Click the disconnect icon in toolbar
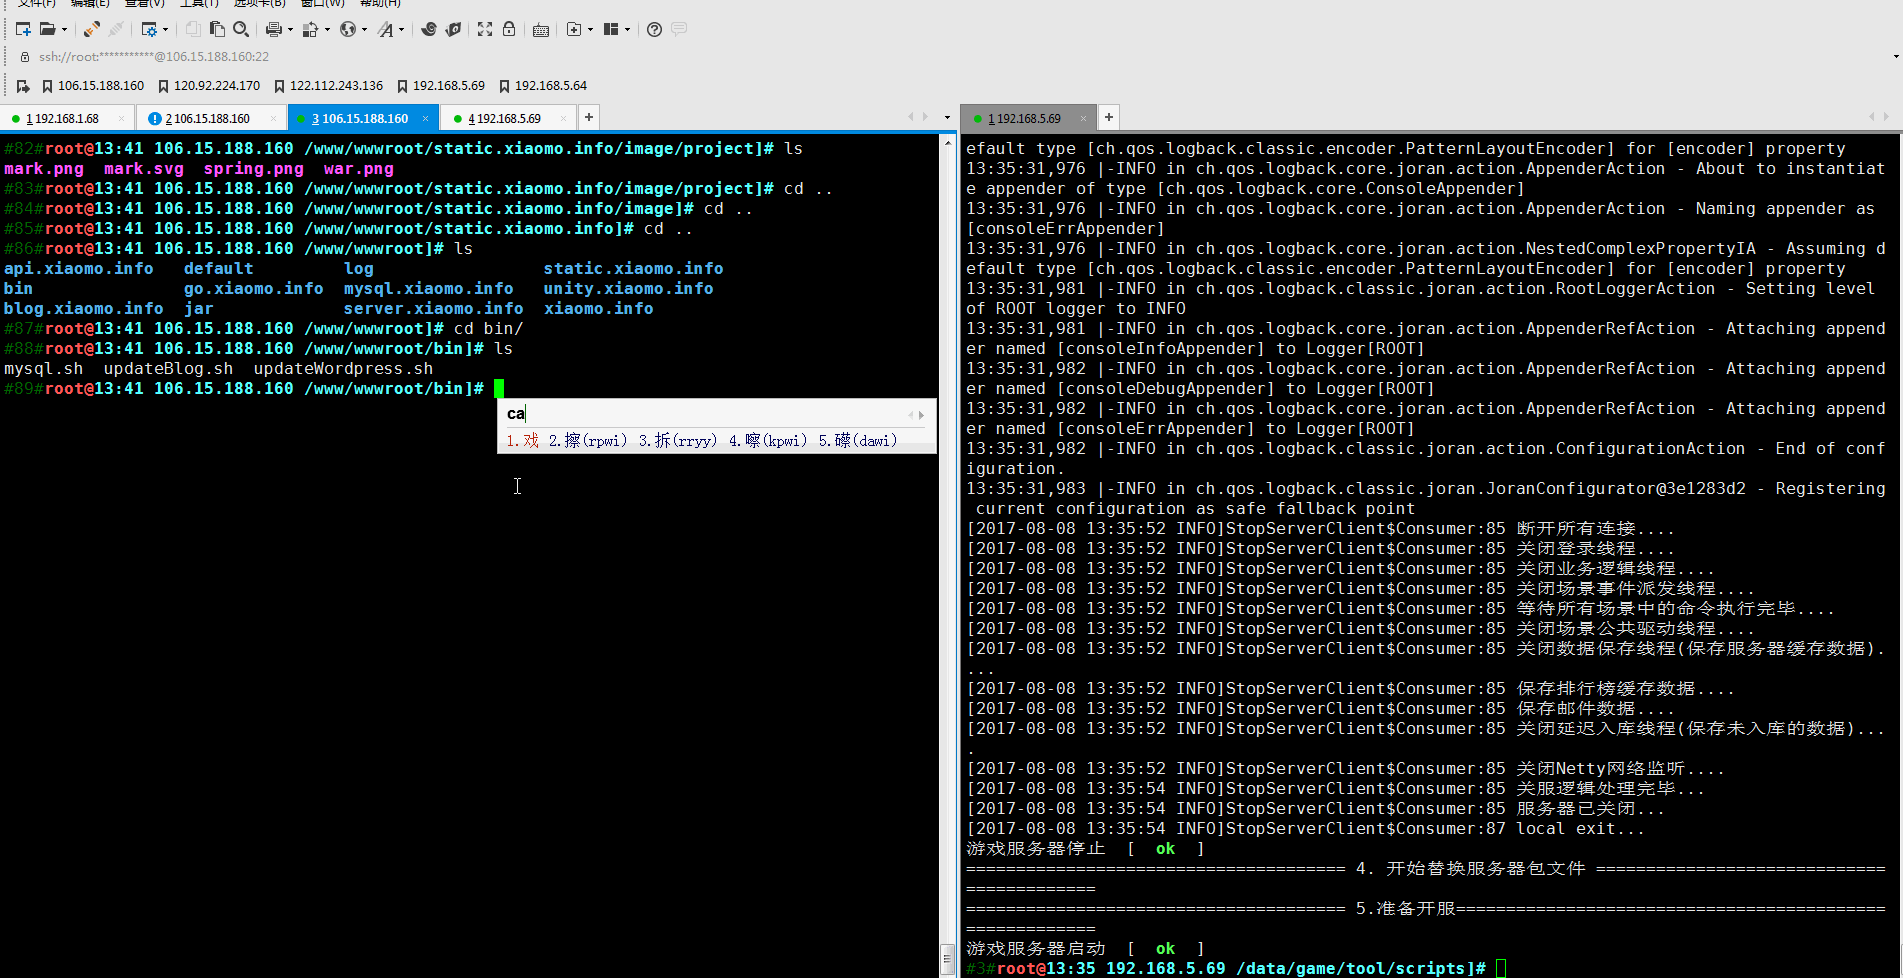This screenshot has height=978, width=1903. [116, 29]
